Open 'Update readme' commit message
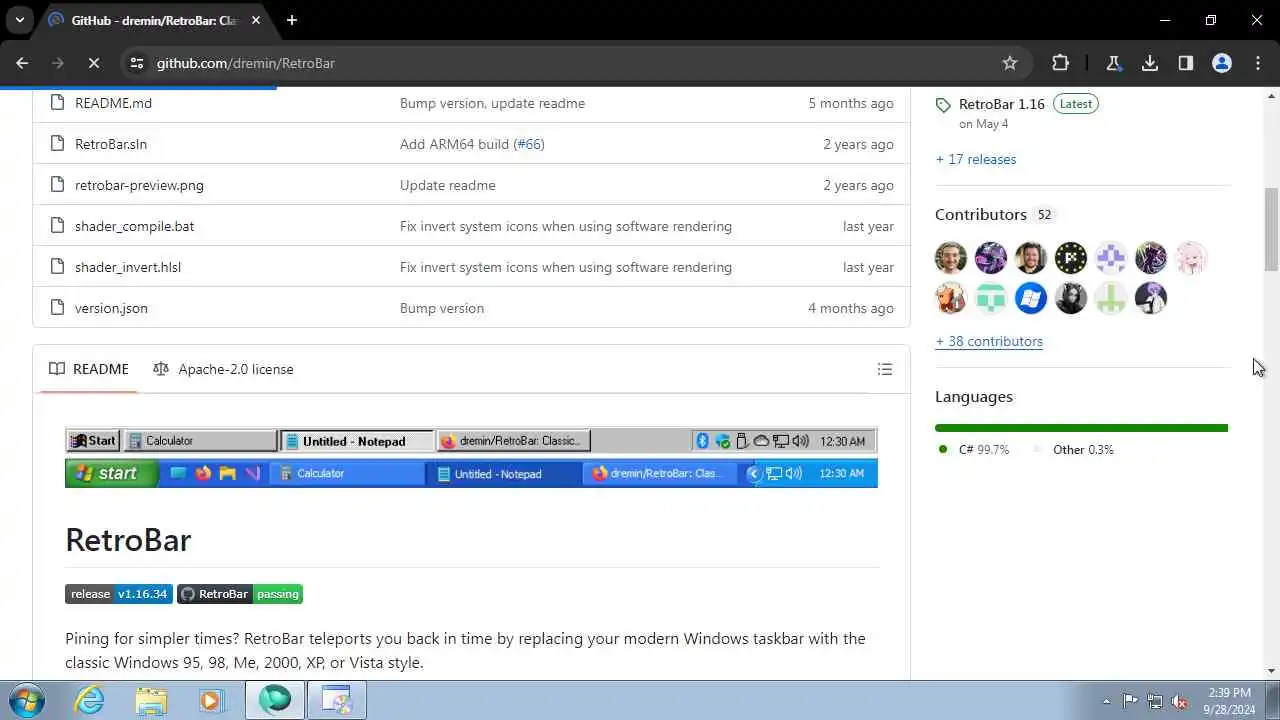 click(x=447, y=185)
